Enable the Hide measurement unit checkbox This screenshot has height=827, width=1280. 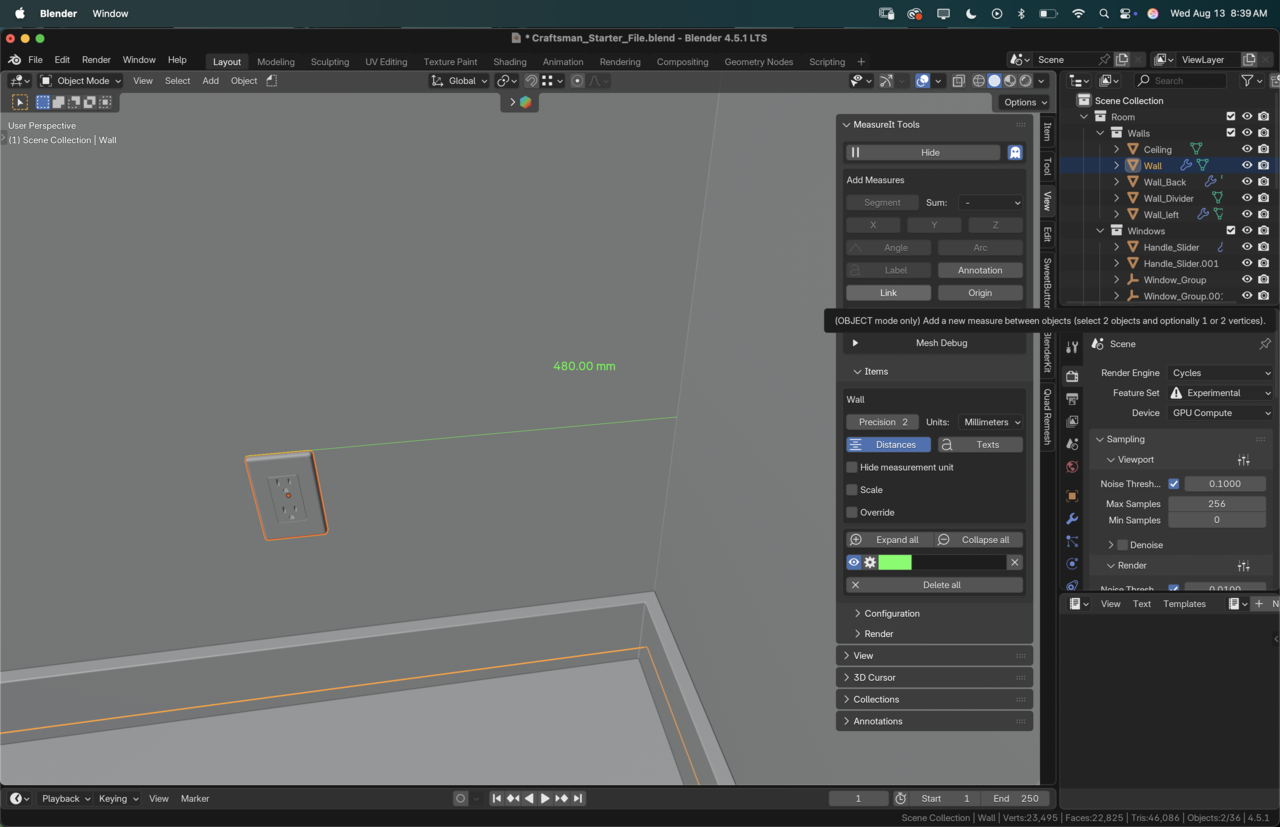click(852, 468)
